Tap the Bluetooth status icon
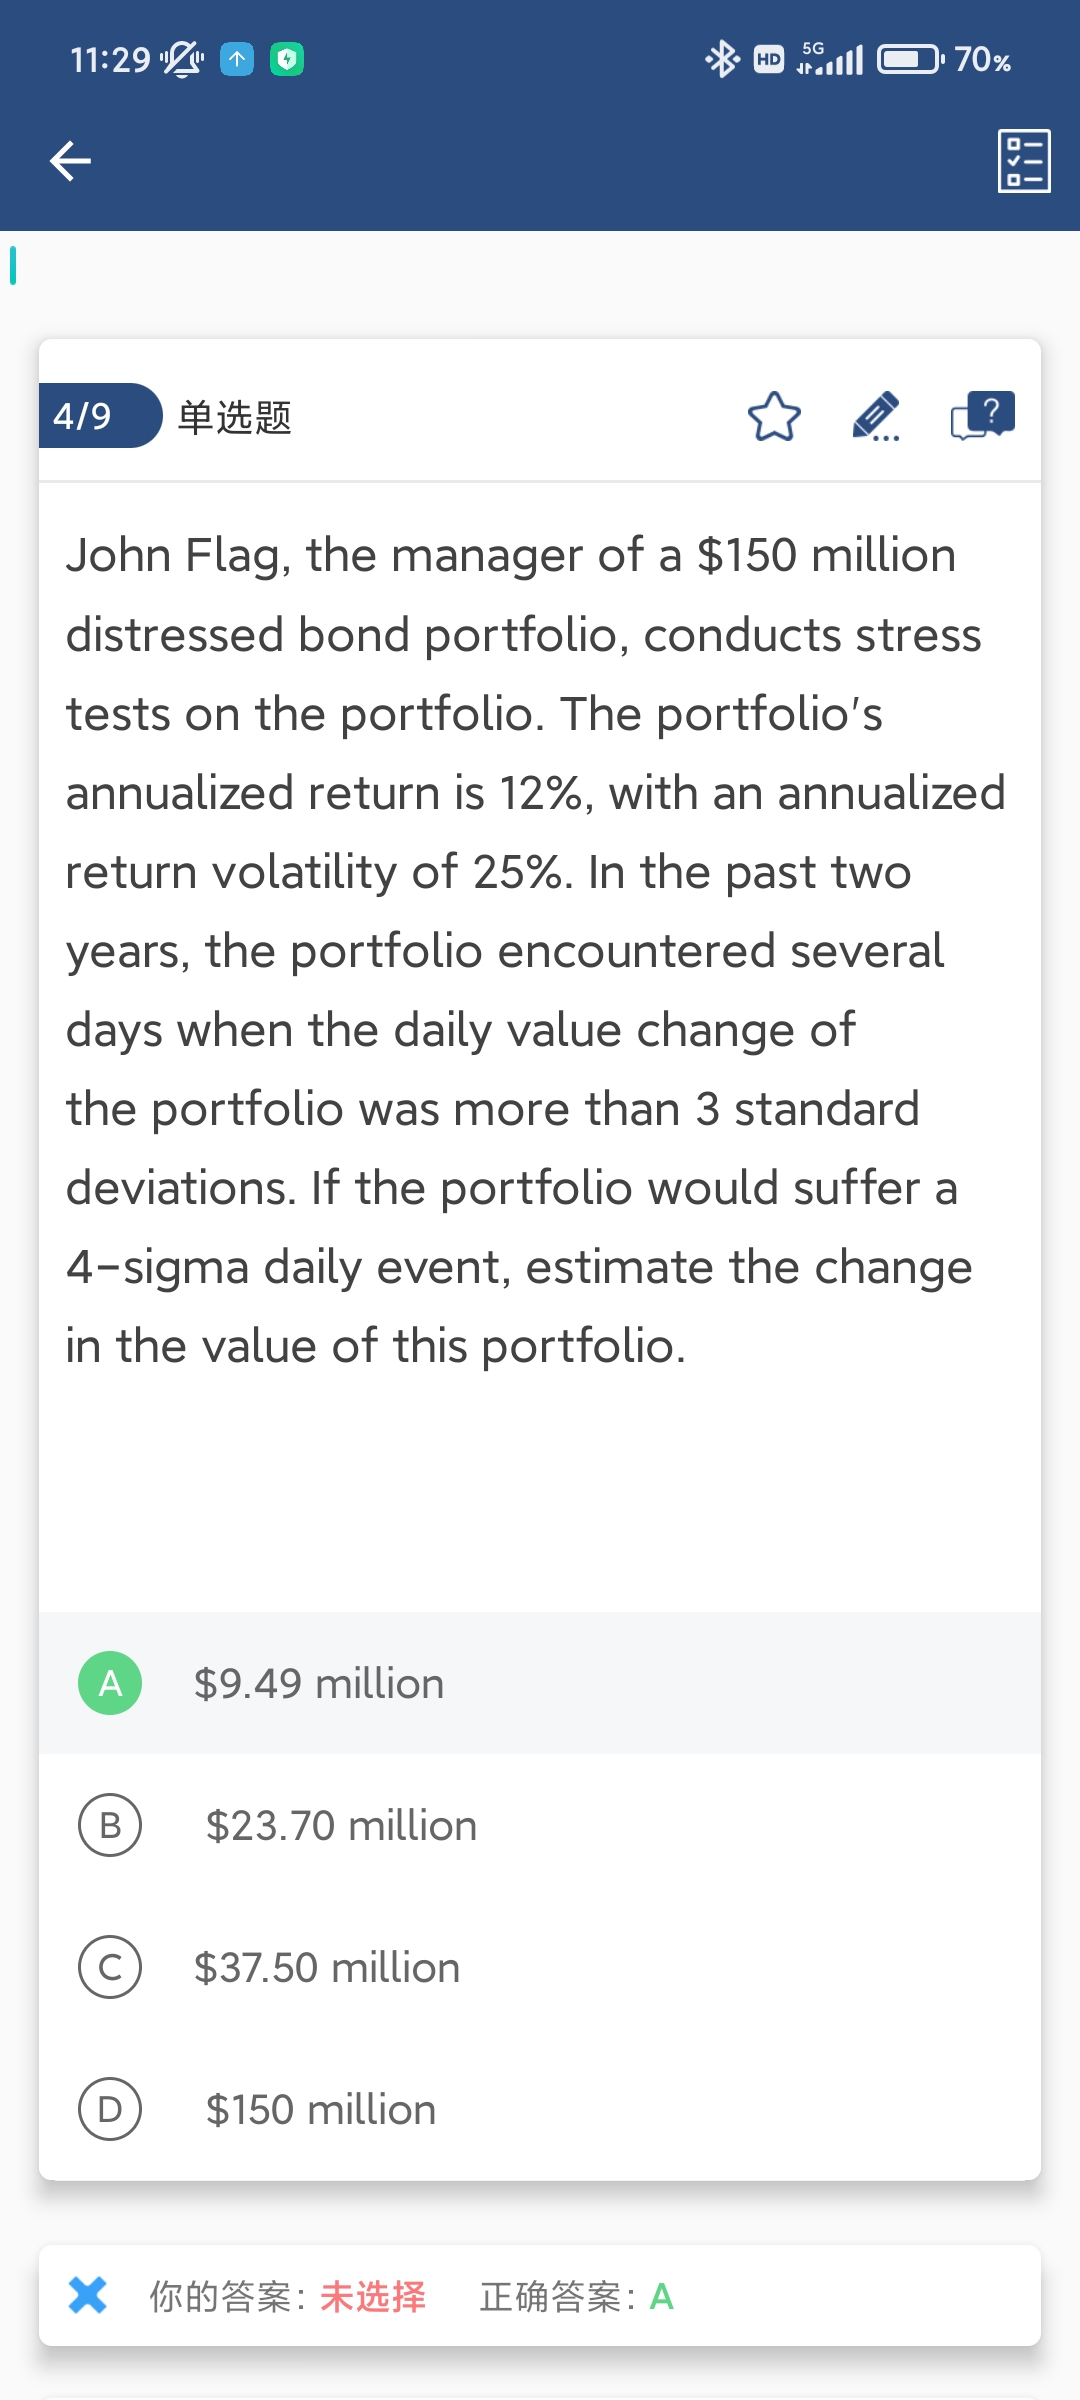The height and width of the screenshot is (2400, 1080). click(721, 60)
